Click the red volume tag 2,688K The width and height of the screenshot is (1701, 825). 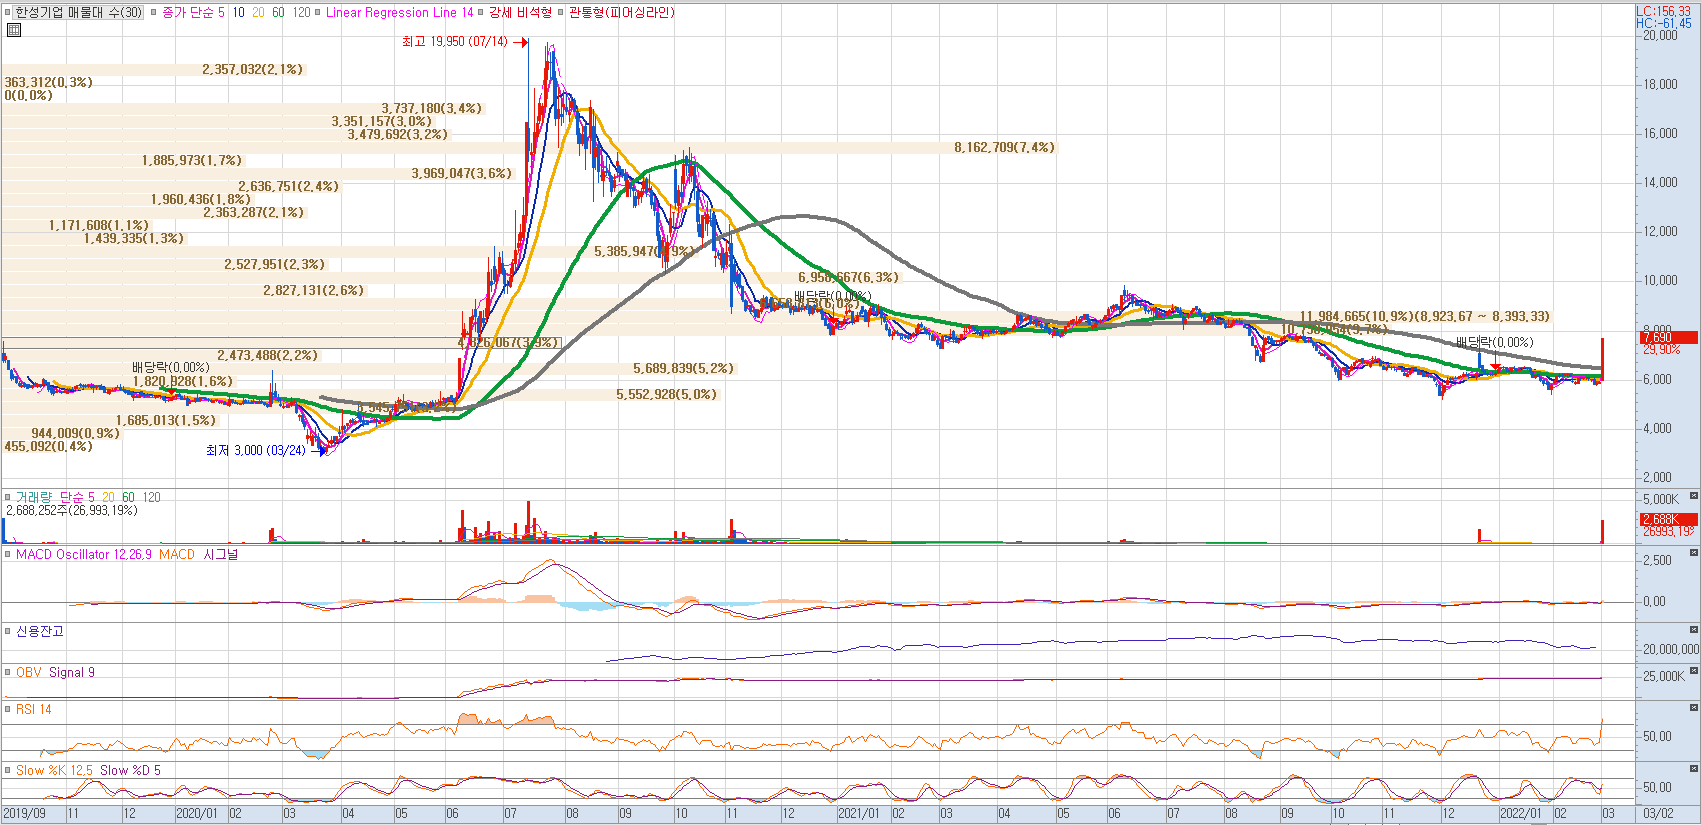point(1668,519)
